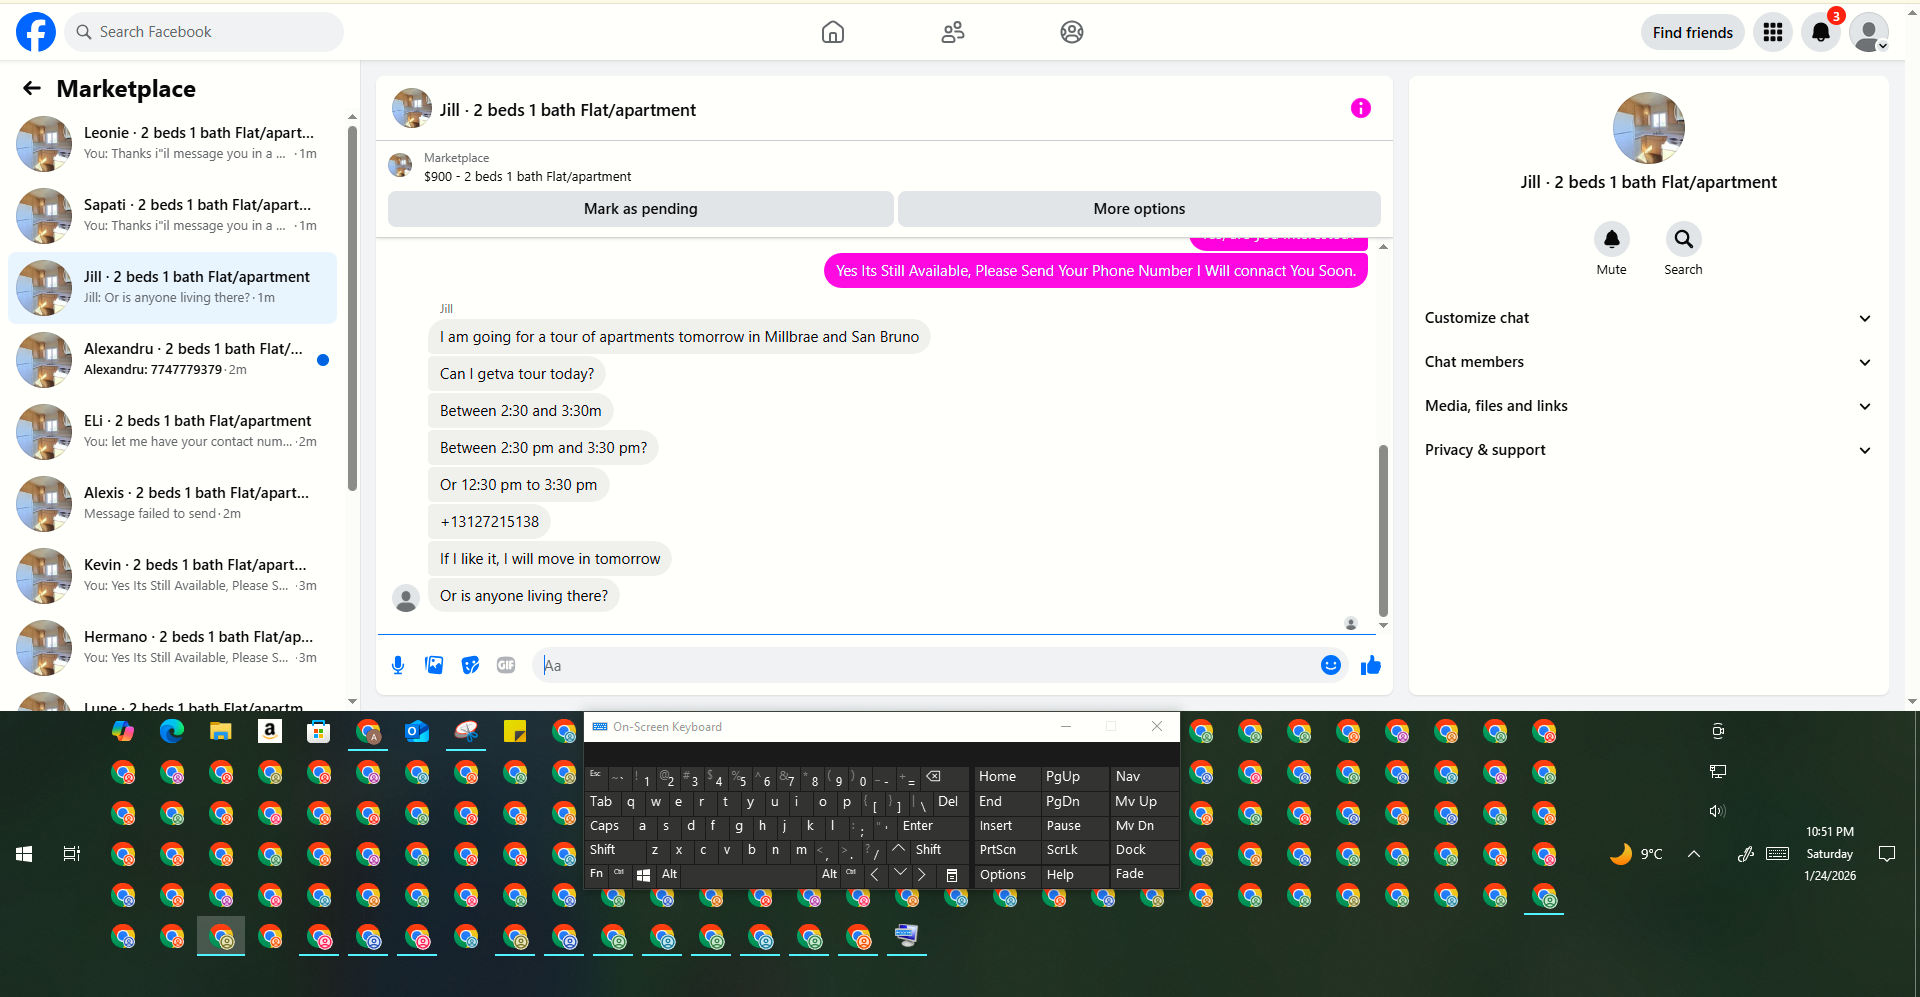The width and height of the screenshot is (1920, 997).
Task: Open emoji picker in message box
Action: (x=1331, y=665)
